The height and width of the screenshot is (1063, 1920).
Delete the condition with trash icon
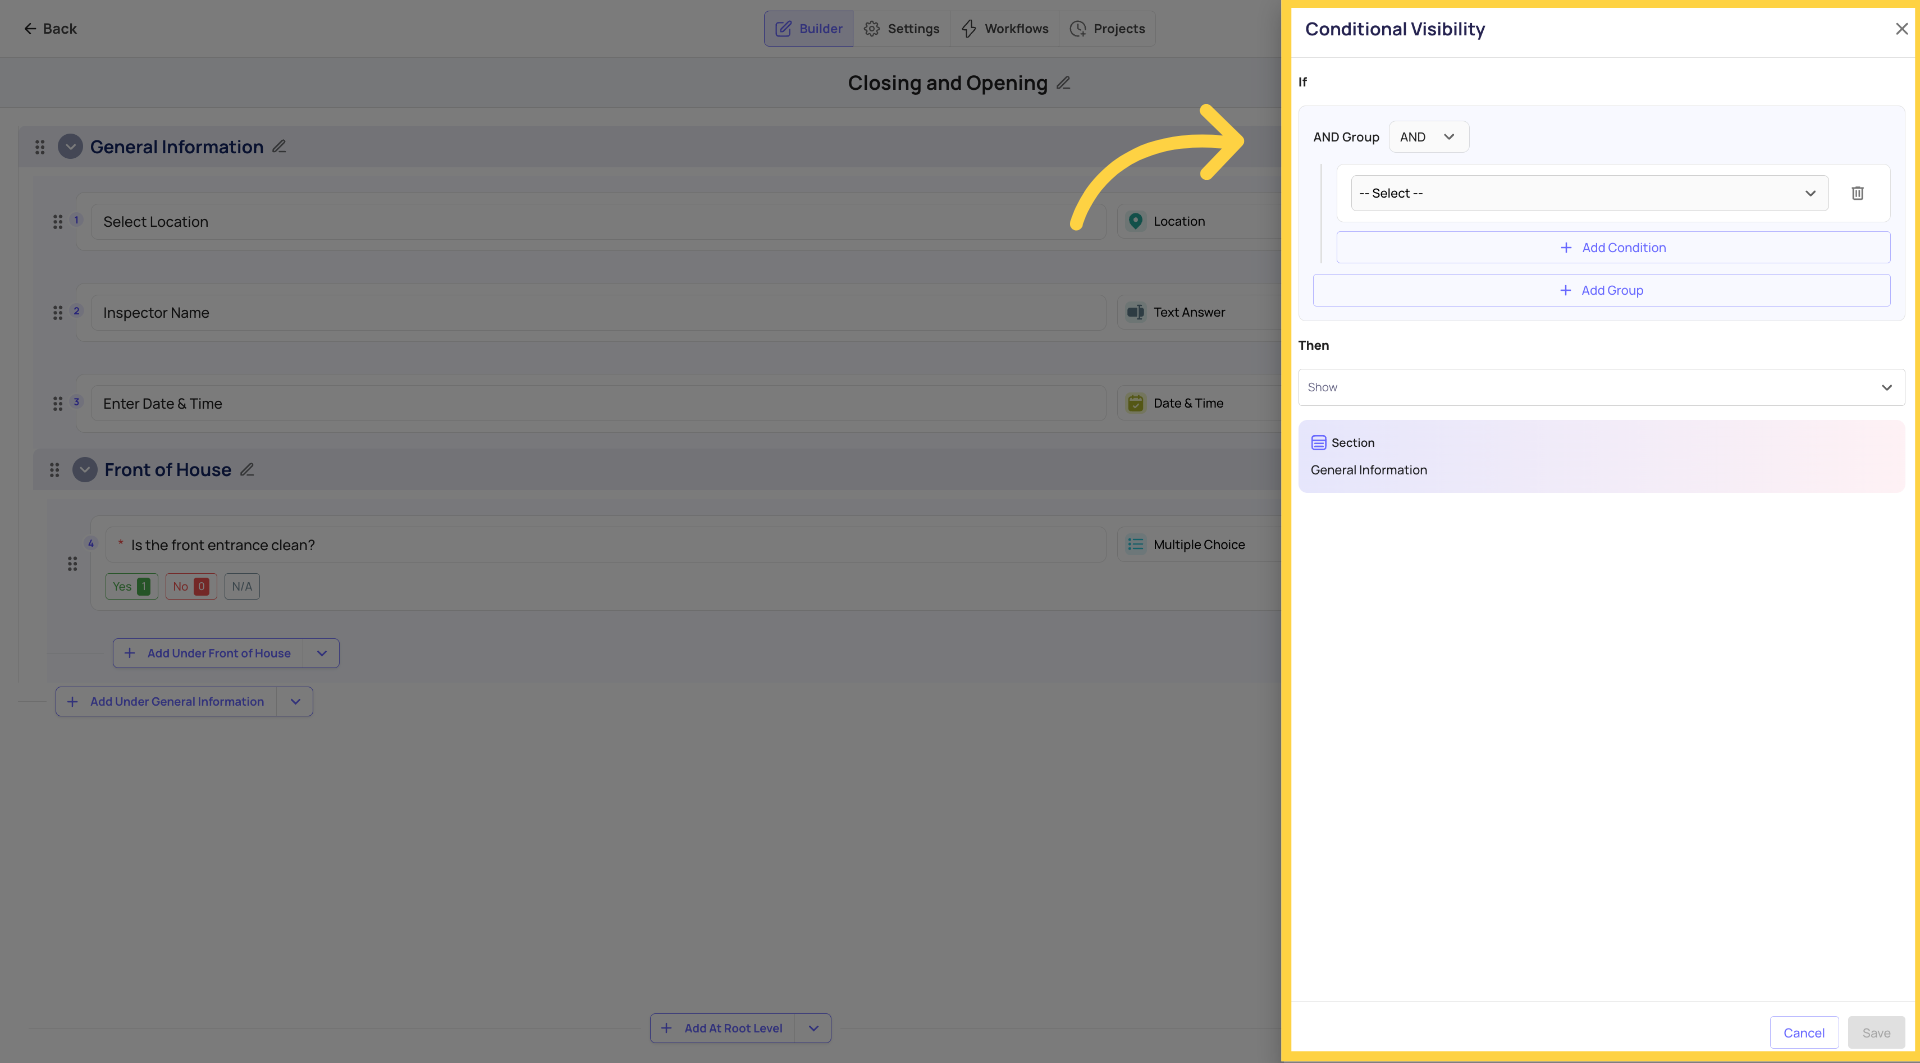click(x=1858, y=193)
